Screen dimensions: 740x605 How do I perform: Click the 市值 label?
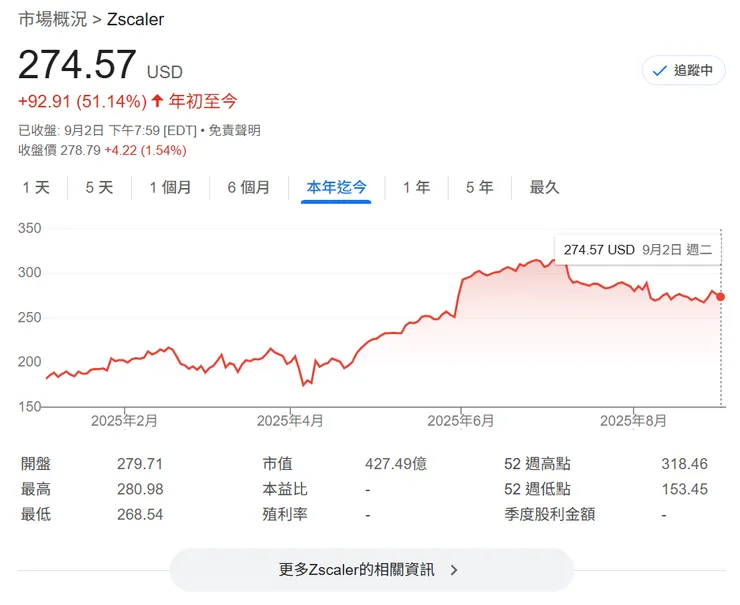(278, 464)
